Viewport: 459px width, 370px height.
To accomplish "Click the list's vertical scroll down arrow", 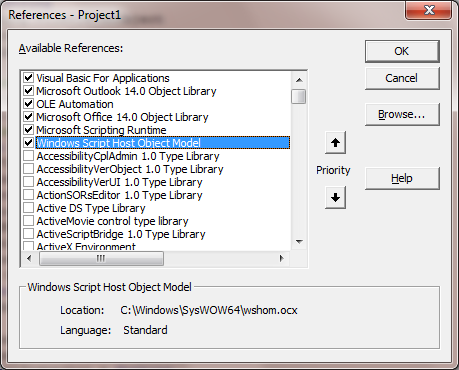I will 299,241.
